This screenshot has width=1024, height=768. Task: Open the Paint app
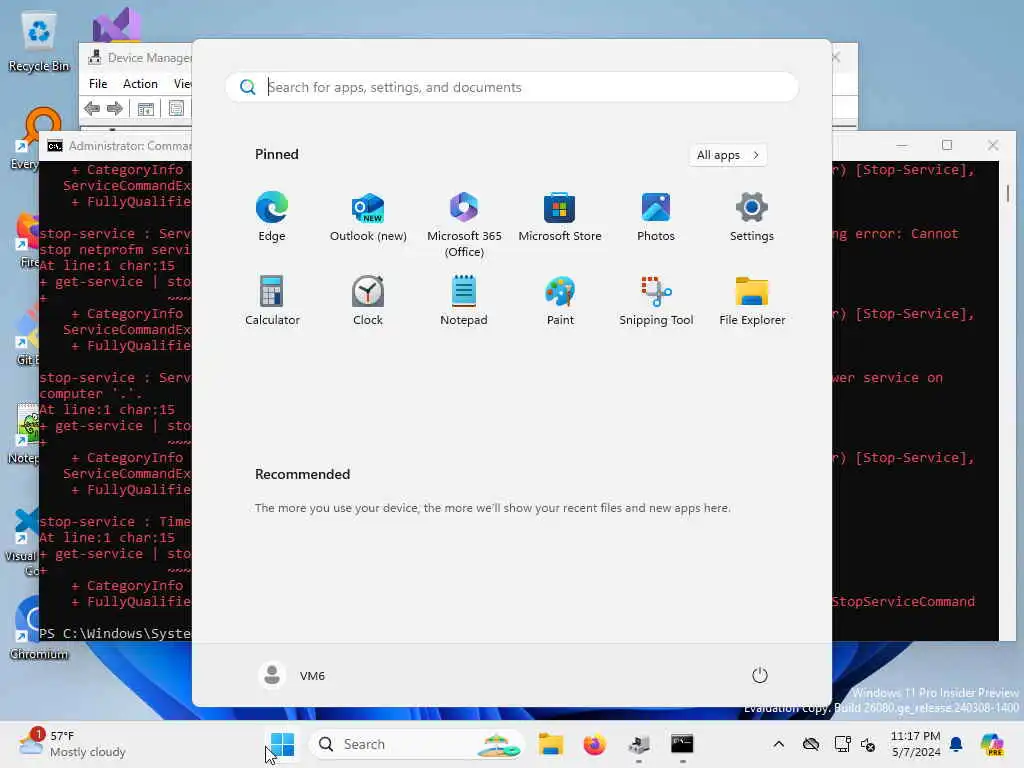click(x=560, y=300)
